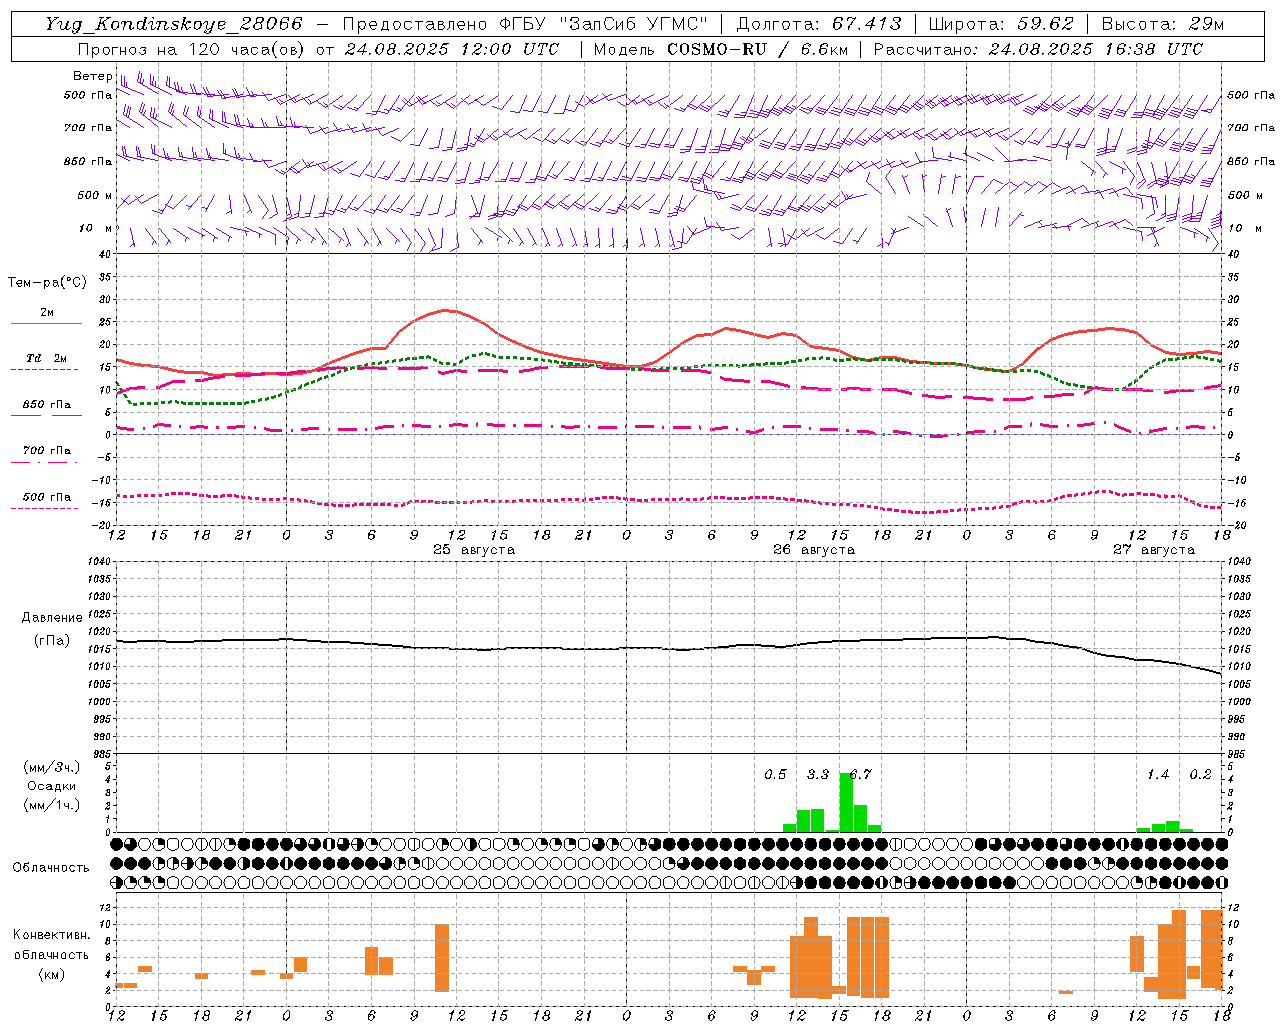The image size is (1280, 1024).
Task: Click the elevation text Высота: 29м
Action: (1162, 24)
